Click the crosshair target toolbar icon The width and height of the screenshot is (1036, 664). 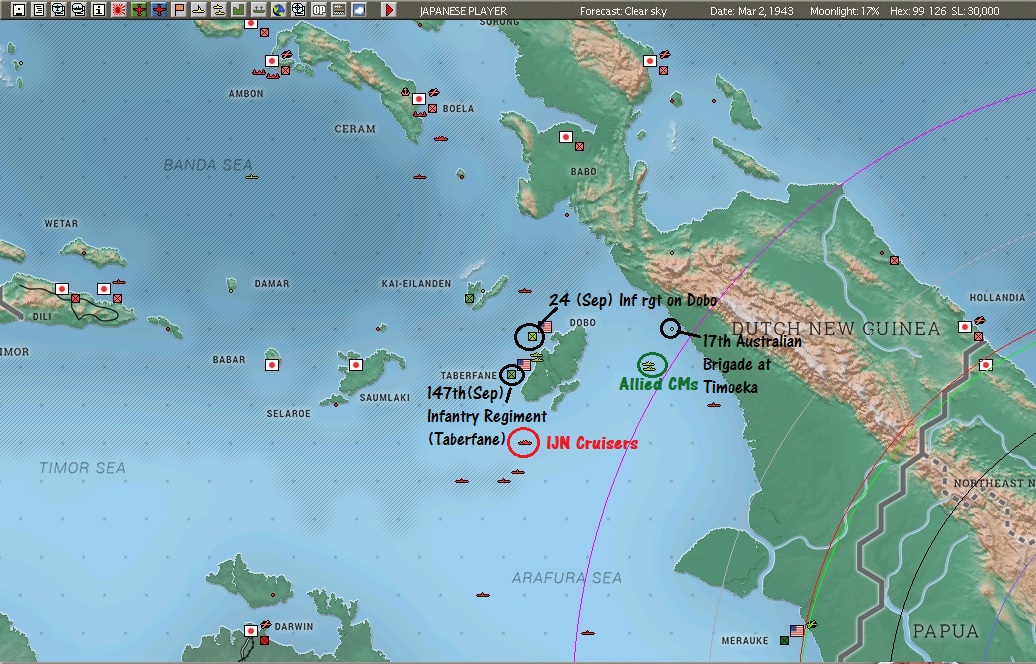(299, 10)
